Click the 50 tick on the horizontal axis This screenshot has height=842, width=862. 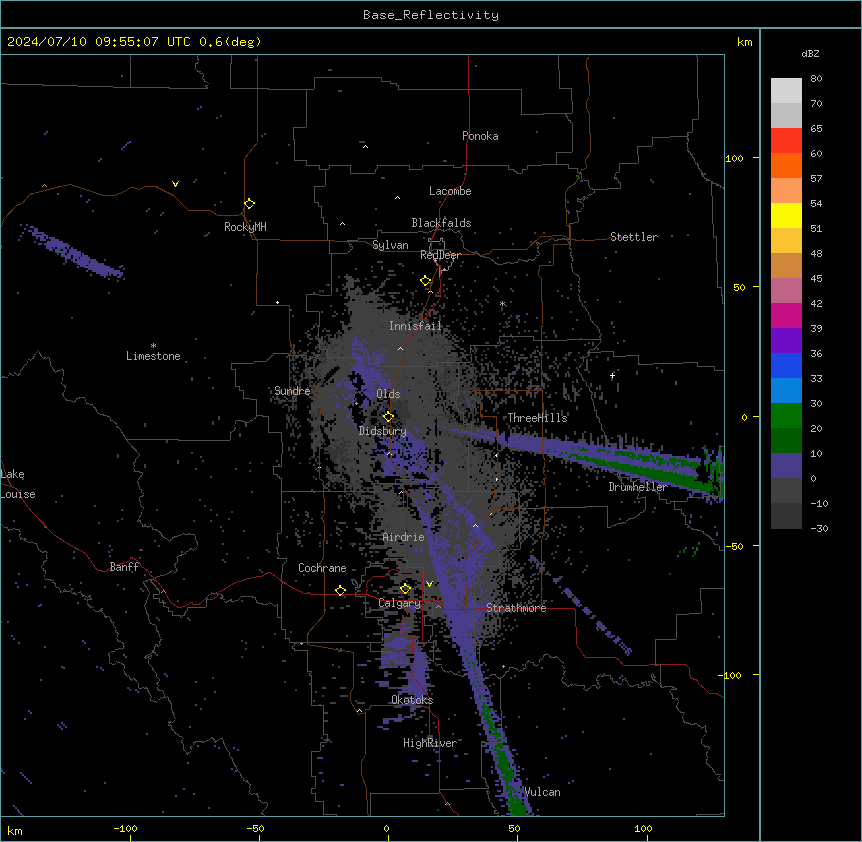[514, 828]
